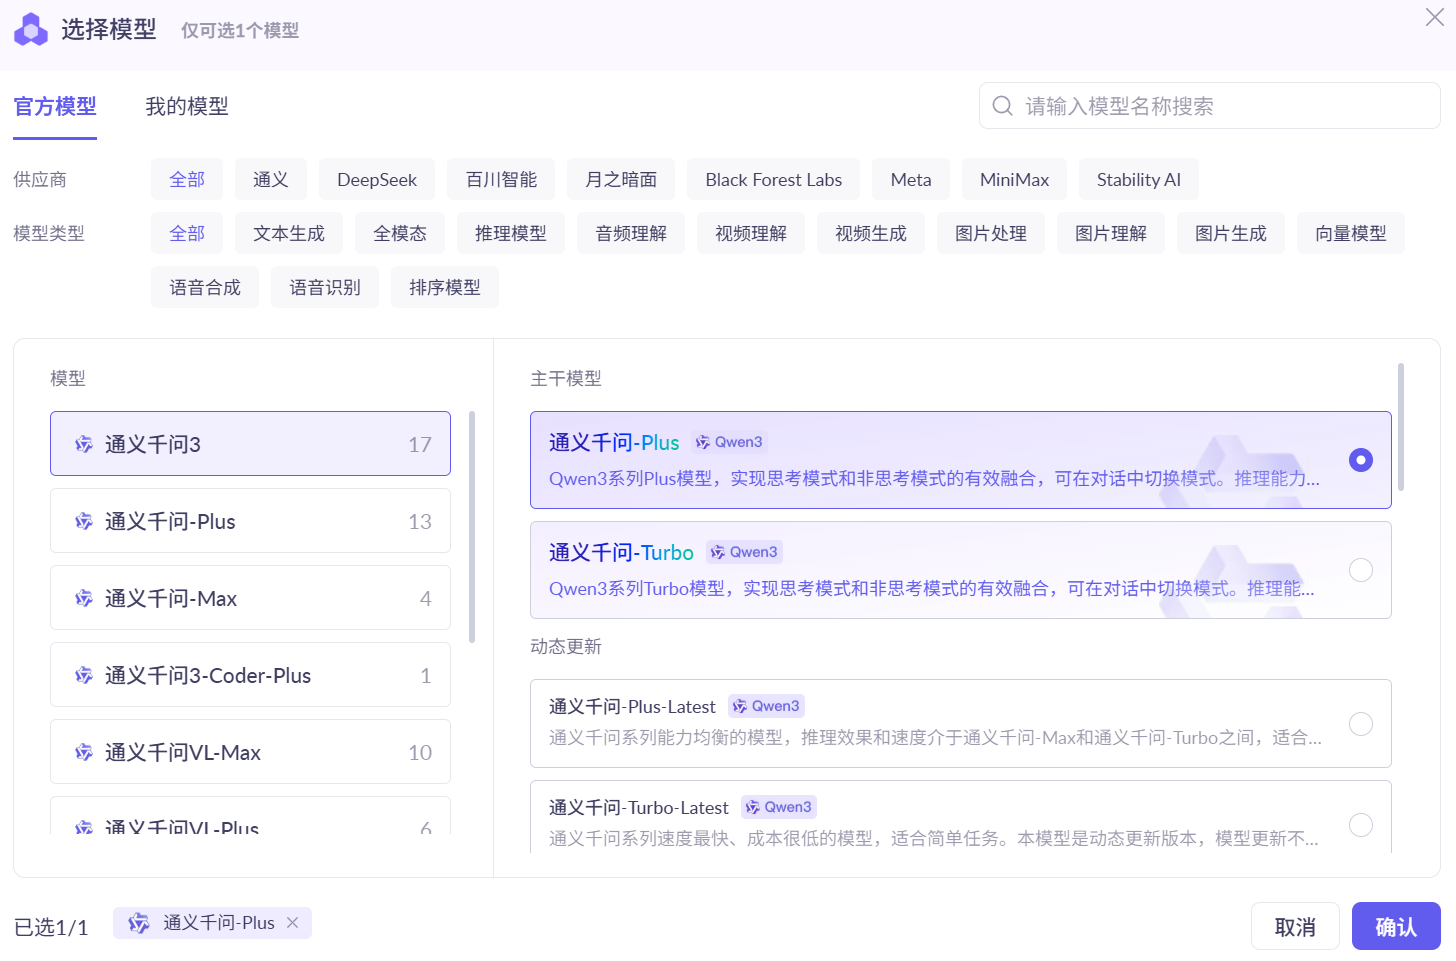Filter model type 图片理解
This screenshot has width=1456, height=961.
tap(1111, 233)
